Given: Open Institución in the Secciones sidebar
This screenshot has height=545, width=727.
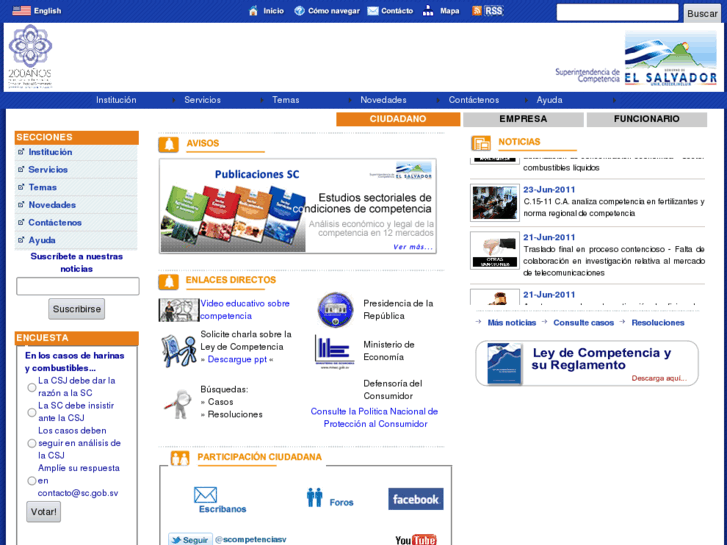Looking at the screenshot, I should click(x=50, y=152).
